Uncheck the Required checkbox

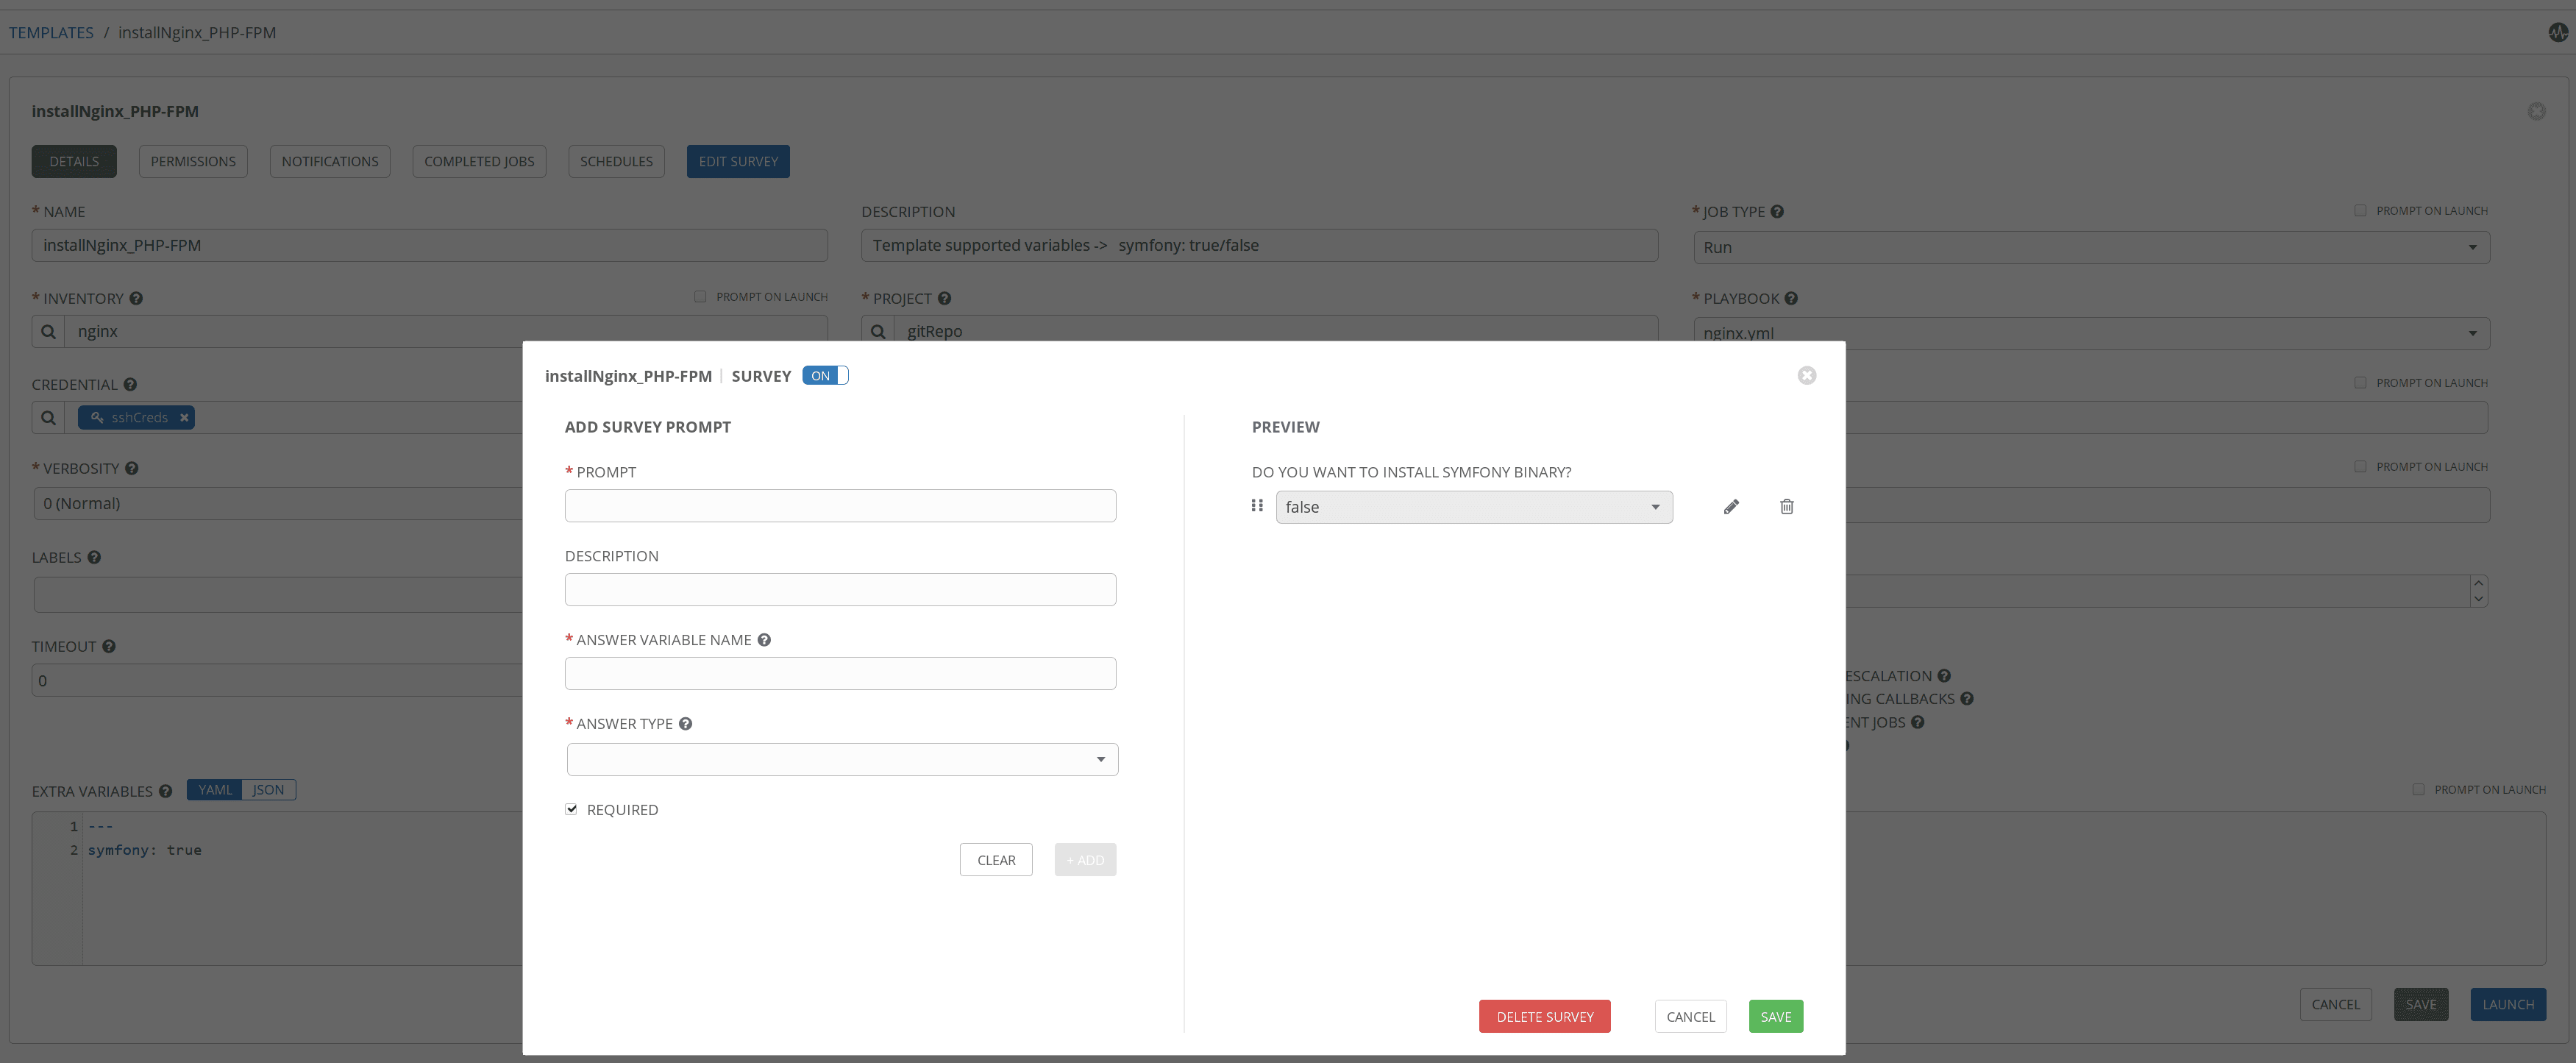[571, 809]
